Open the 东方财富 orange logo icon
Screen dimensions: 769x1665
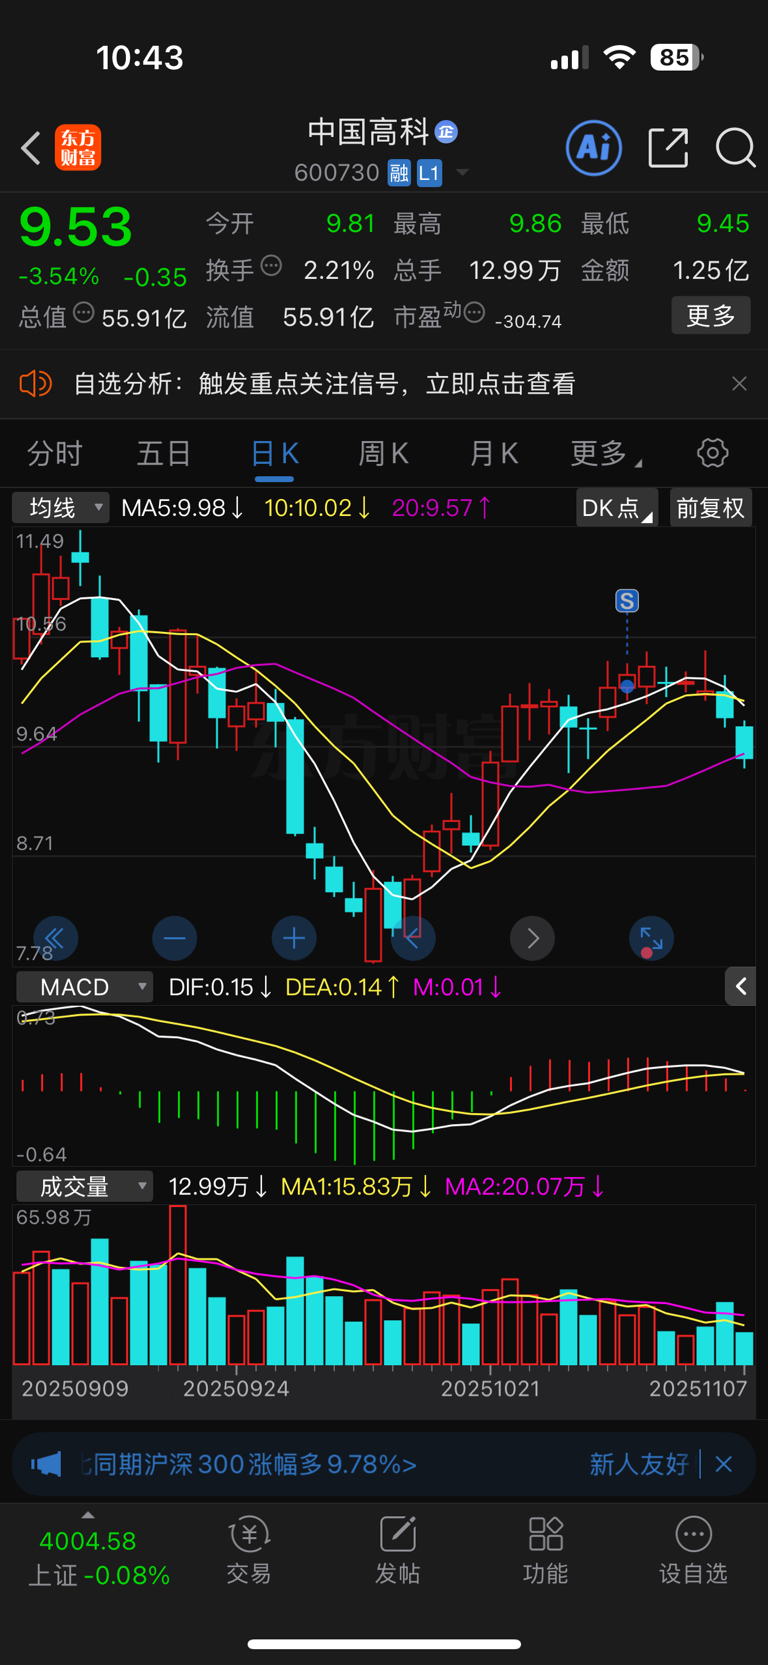(x=78, y=148)
